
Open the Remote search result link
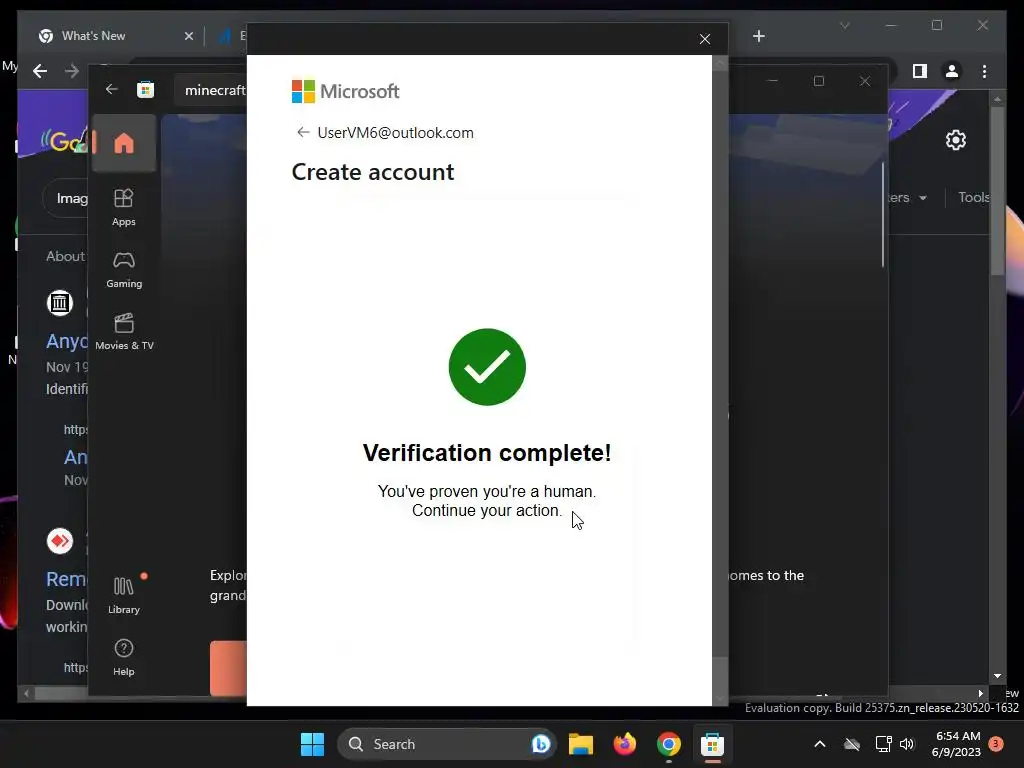pos(66,579)
